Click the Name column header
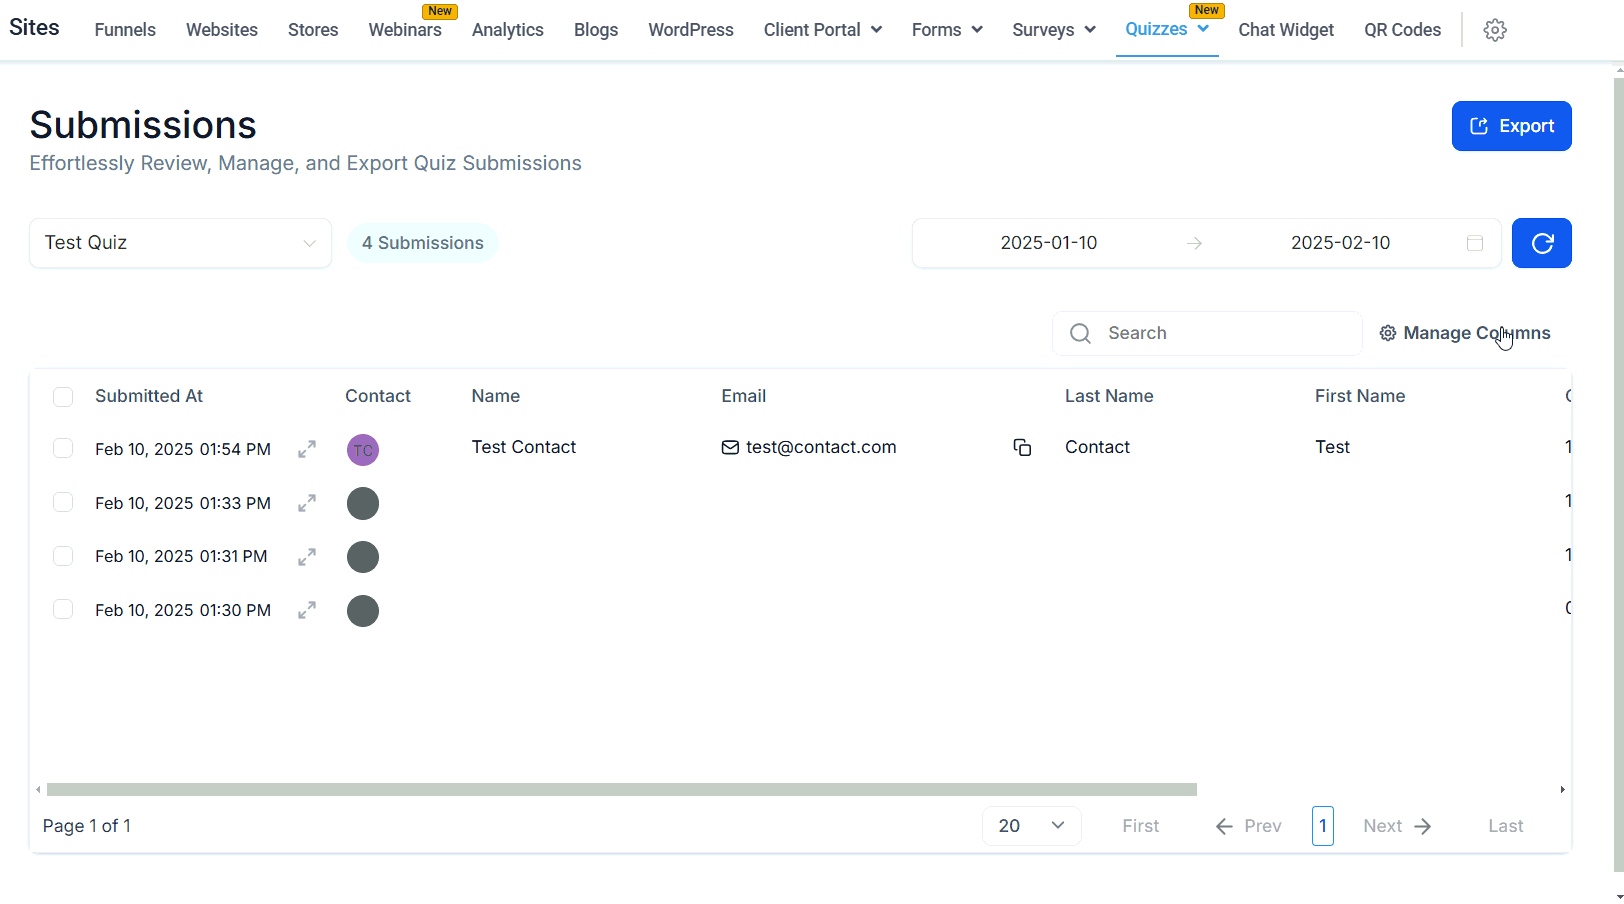 click(496, 396)
